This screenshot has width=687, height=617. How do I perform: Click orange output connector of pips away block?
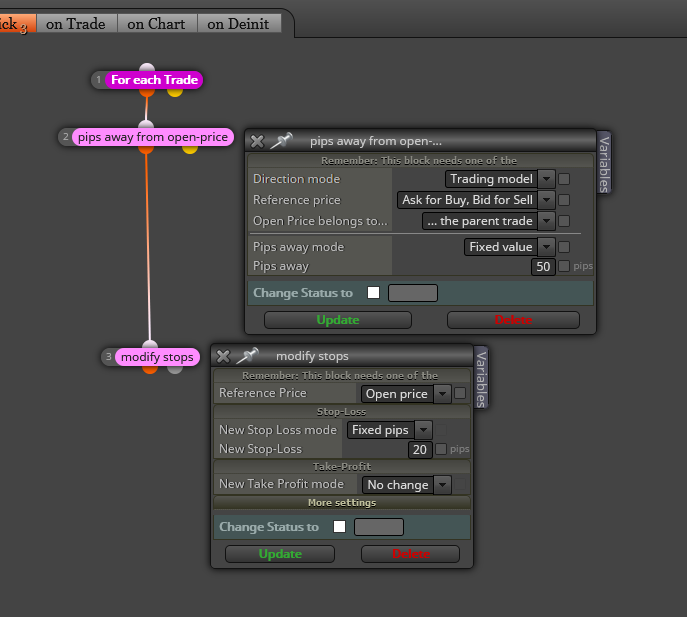[146, 149]
